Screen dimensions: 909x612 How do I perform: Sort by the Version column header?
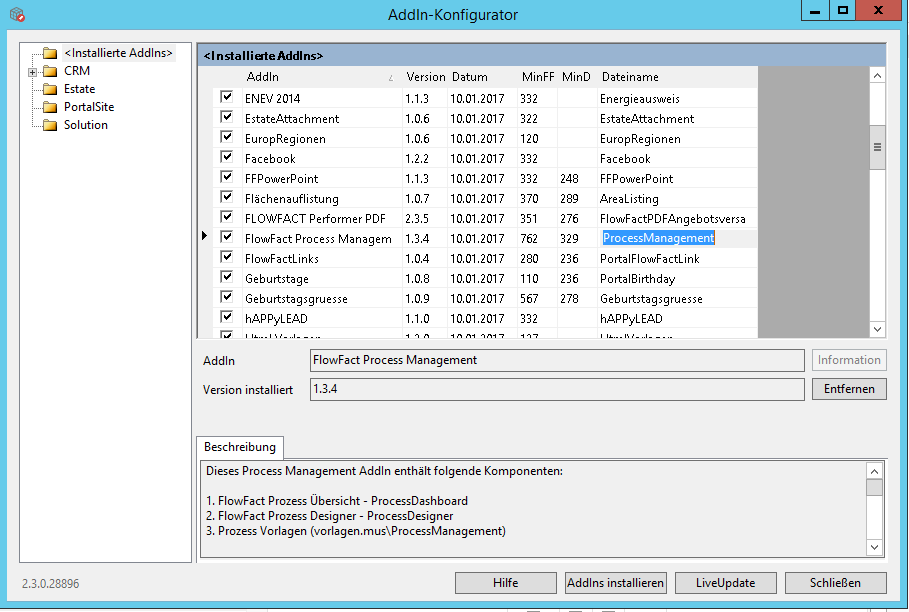(x=425, y=76)
